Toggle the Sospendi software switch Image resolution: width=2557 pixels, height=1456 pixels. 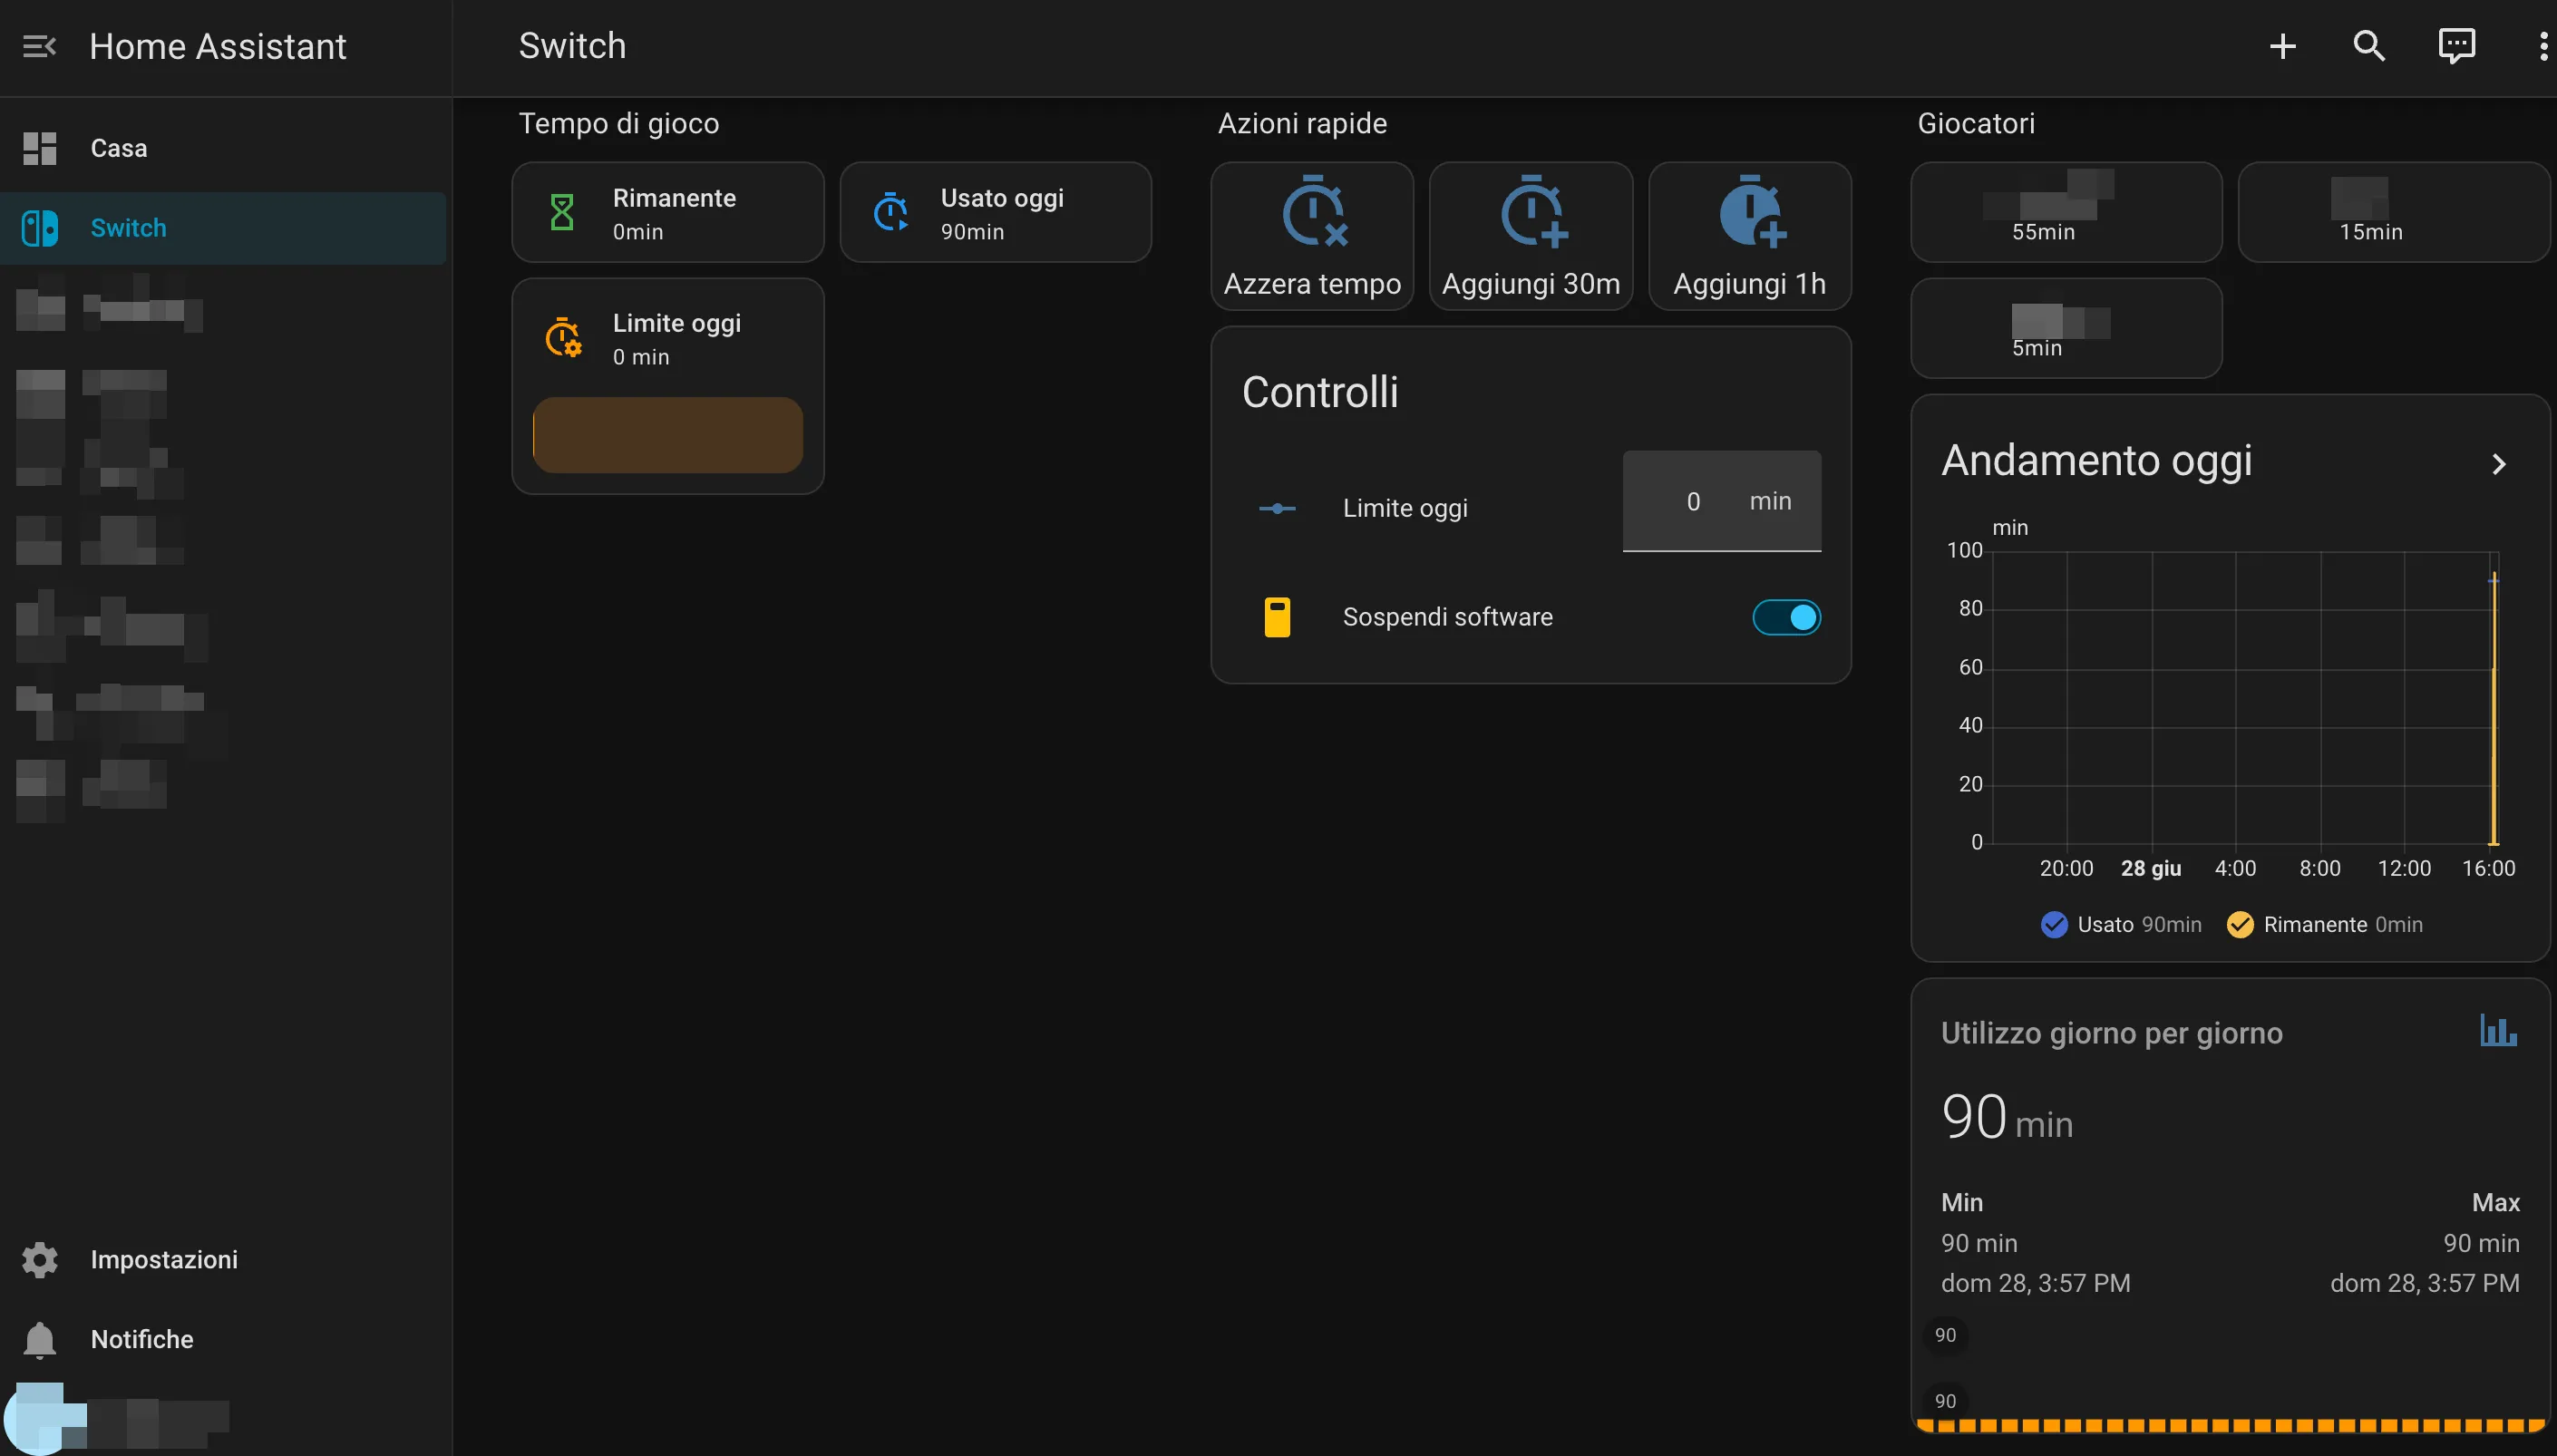(x=1786, y=617)
